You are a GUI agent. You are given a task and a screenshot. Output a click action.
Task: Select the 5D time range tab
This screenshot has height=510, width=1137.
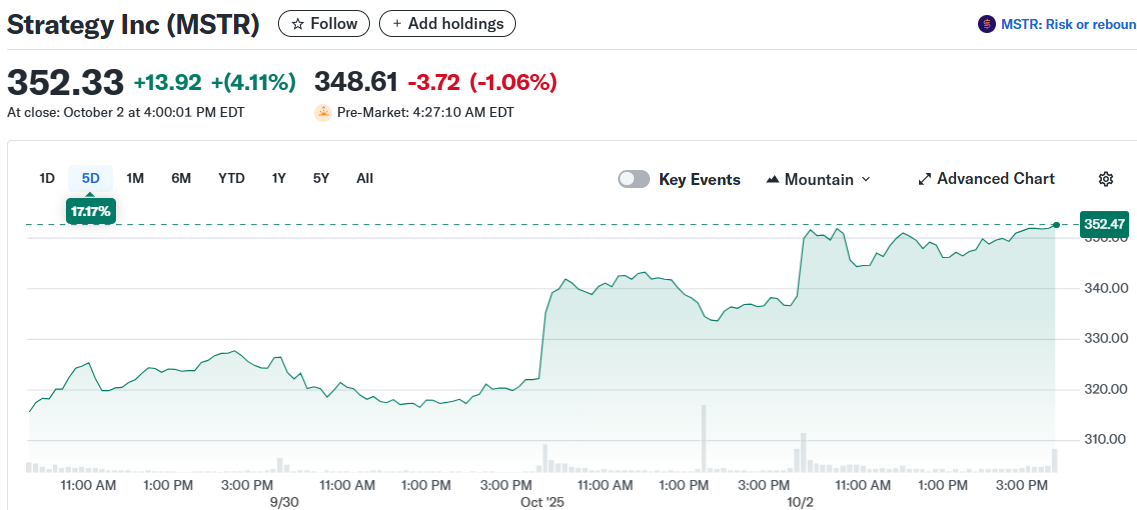coord(91,178)
